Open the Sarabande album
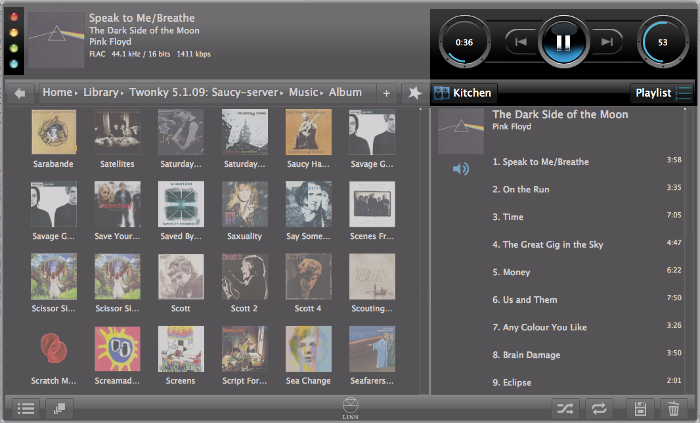Screen dimensions: 700x423 54,139
